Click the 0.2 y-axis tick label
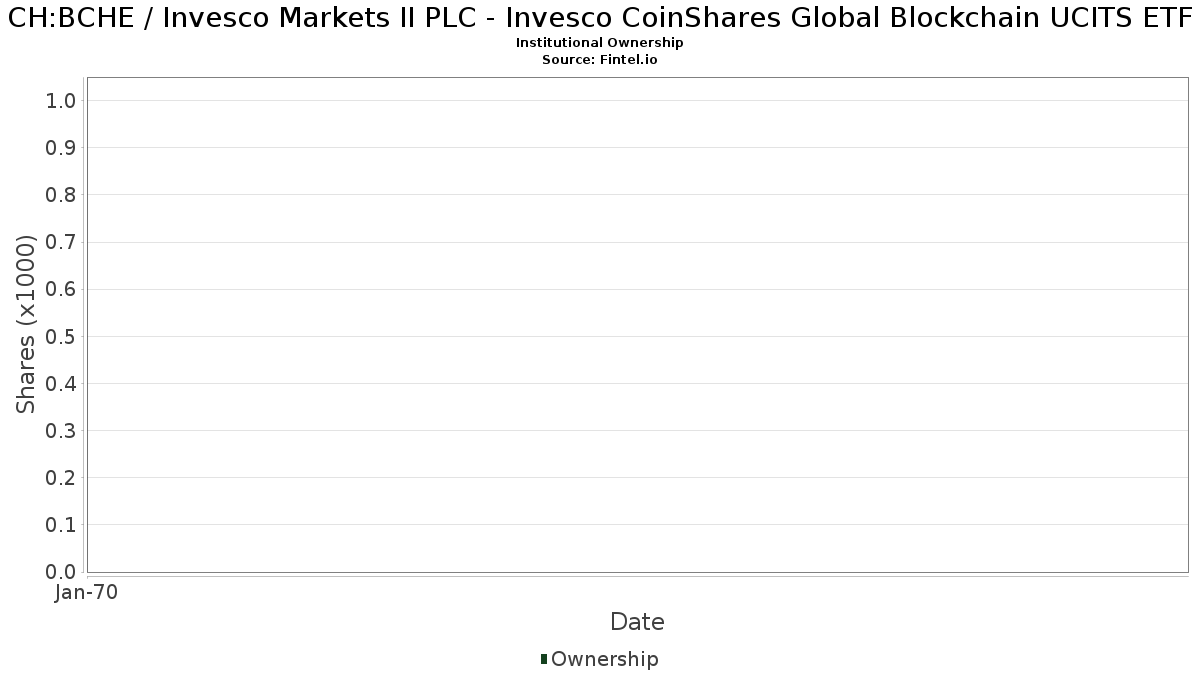 click(61, 478)
